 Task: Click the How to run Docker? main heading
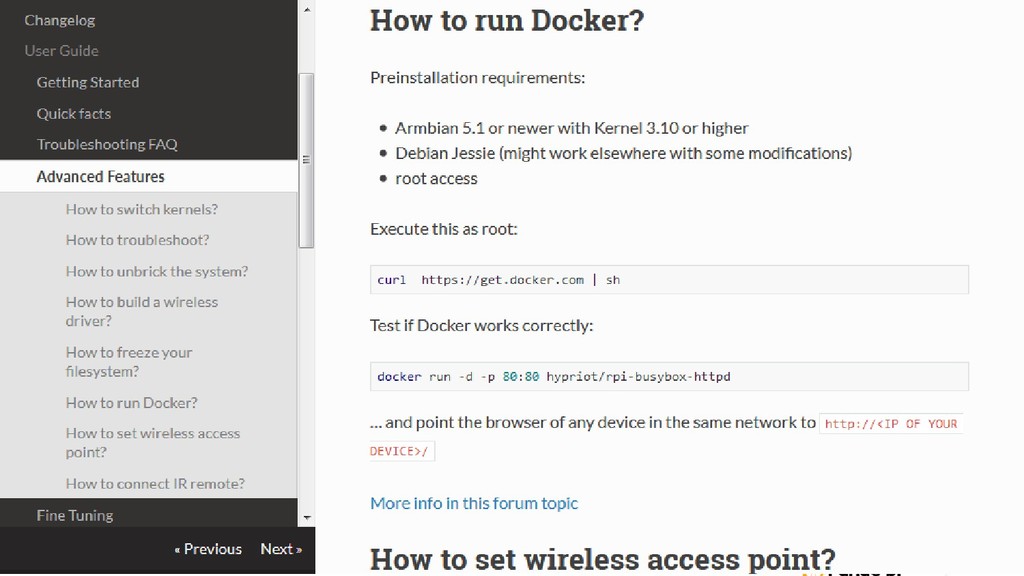pos(507,20)
